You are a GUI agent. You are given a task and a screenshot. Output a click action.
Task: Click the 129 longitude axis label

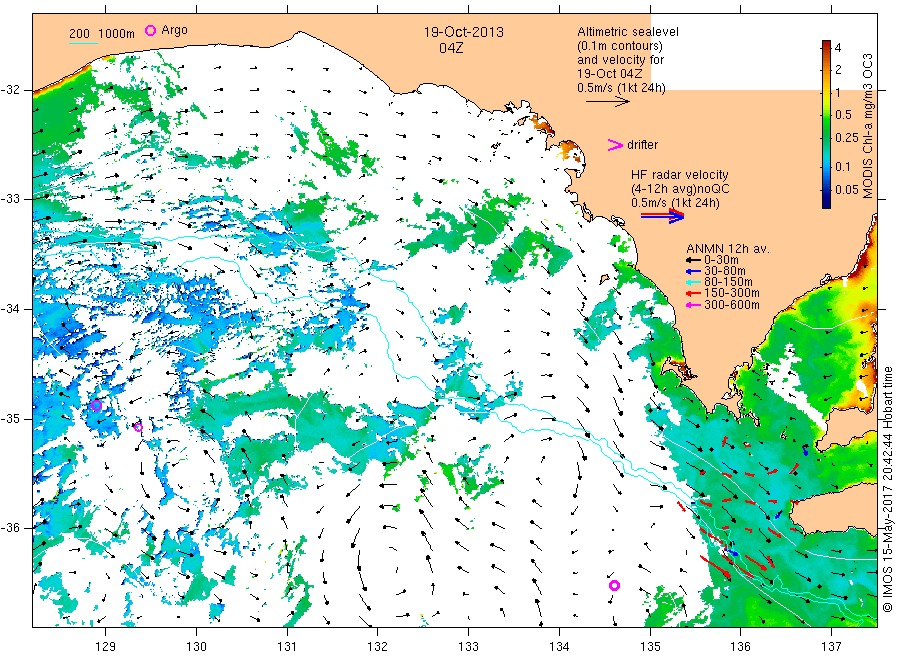pyautogui.click(x=105, y=647)
